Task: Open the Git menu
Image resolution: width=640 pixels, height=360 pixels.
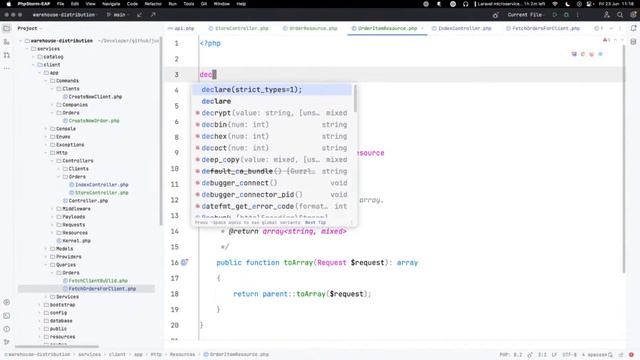Action: [204, 4]
